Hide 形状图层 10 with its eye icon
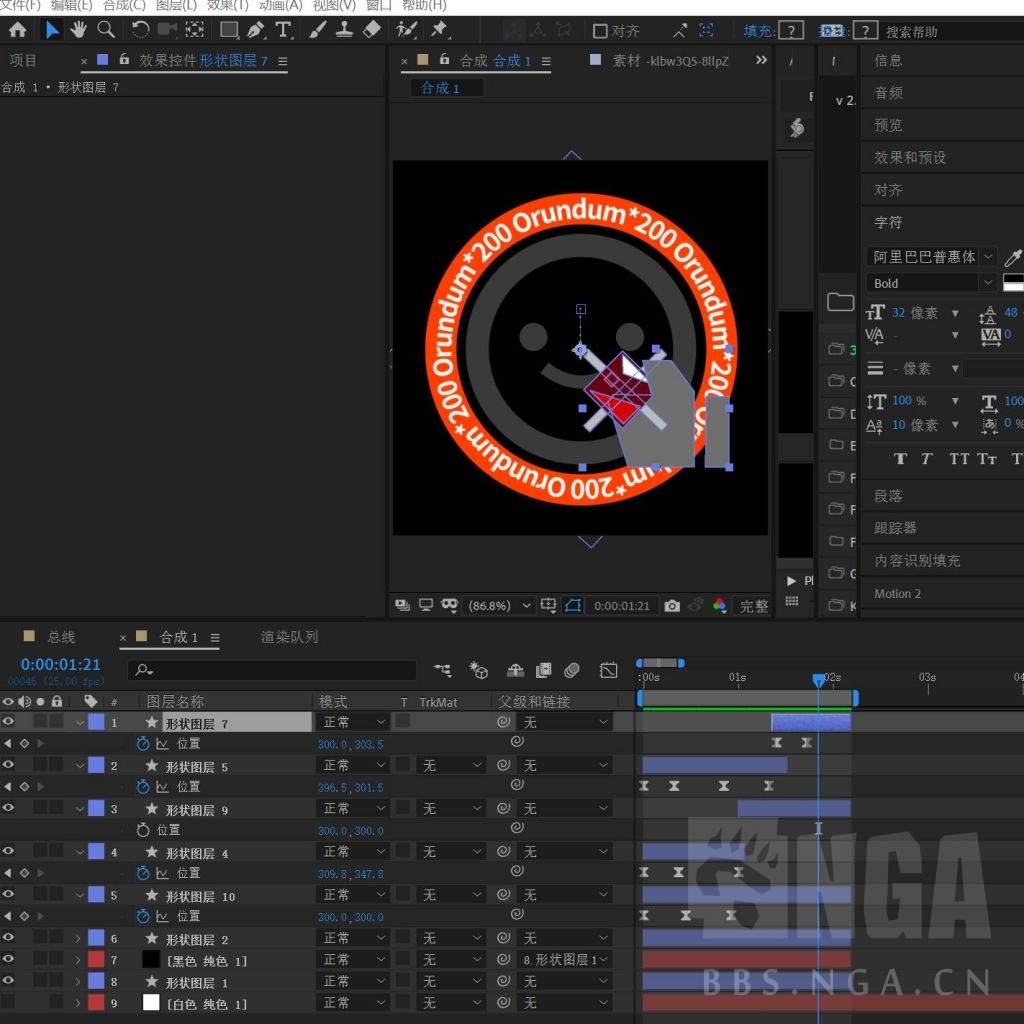Image resolution: width=1024 pixels, height=1024 pixels. click(8, 894)
